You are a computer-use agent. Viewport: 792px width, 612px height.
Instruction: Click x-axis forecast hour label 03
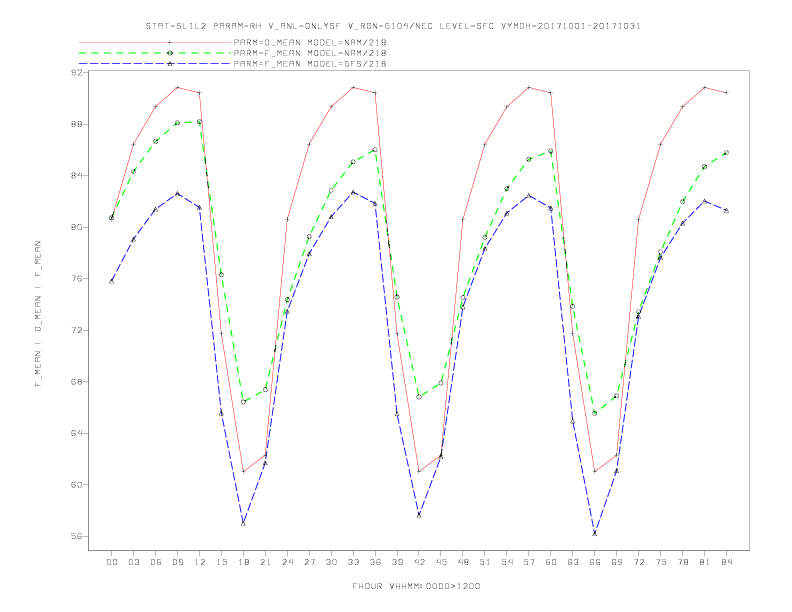pyautogui.click(x=134, y=562)
